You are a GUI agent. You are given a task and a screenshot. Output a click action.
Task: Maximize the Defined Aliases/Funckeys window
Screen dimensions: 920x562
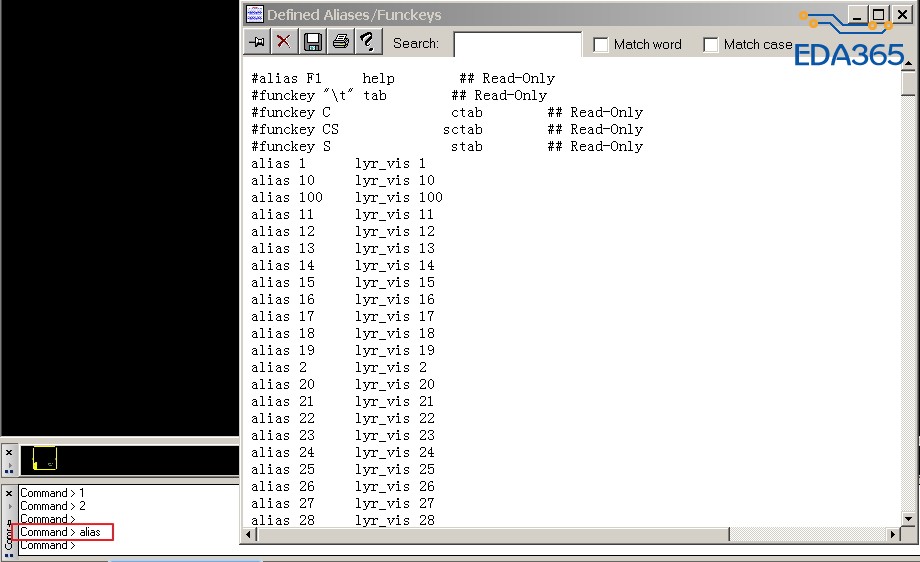pos(878,14)
